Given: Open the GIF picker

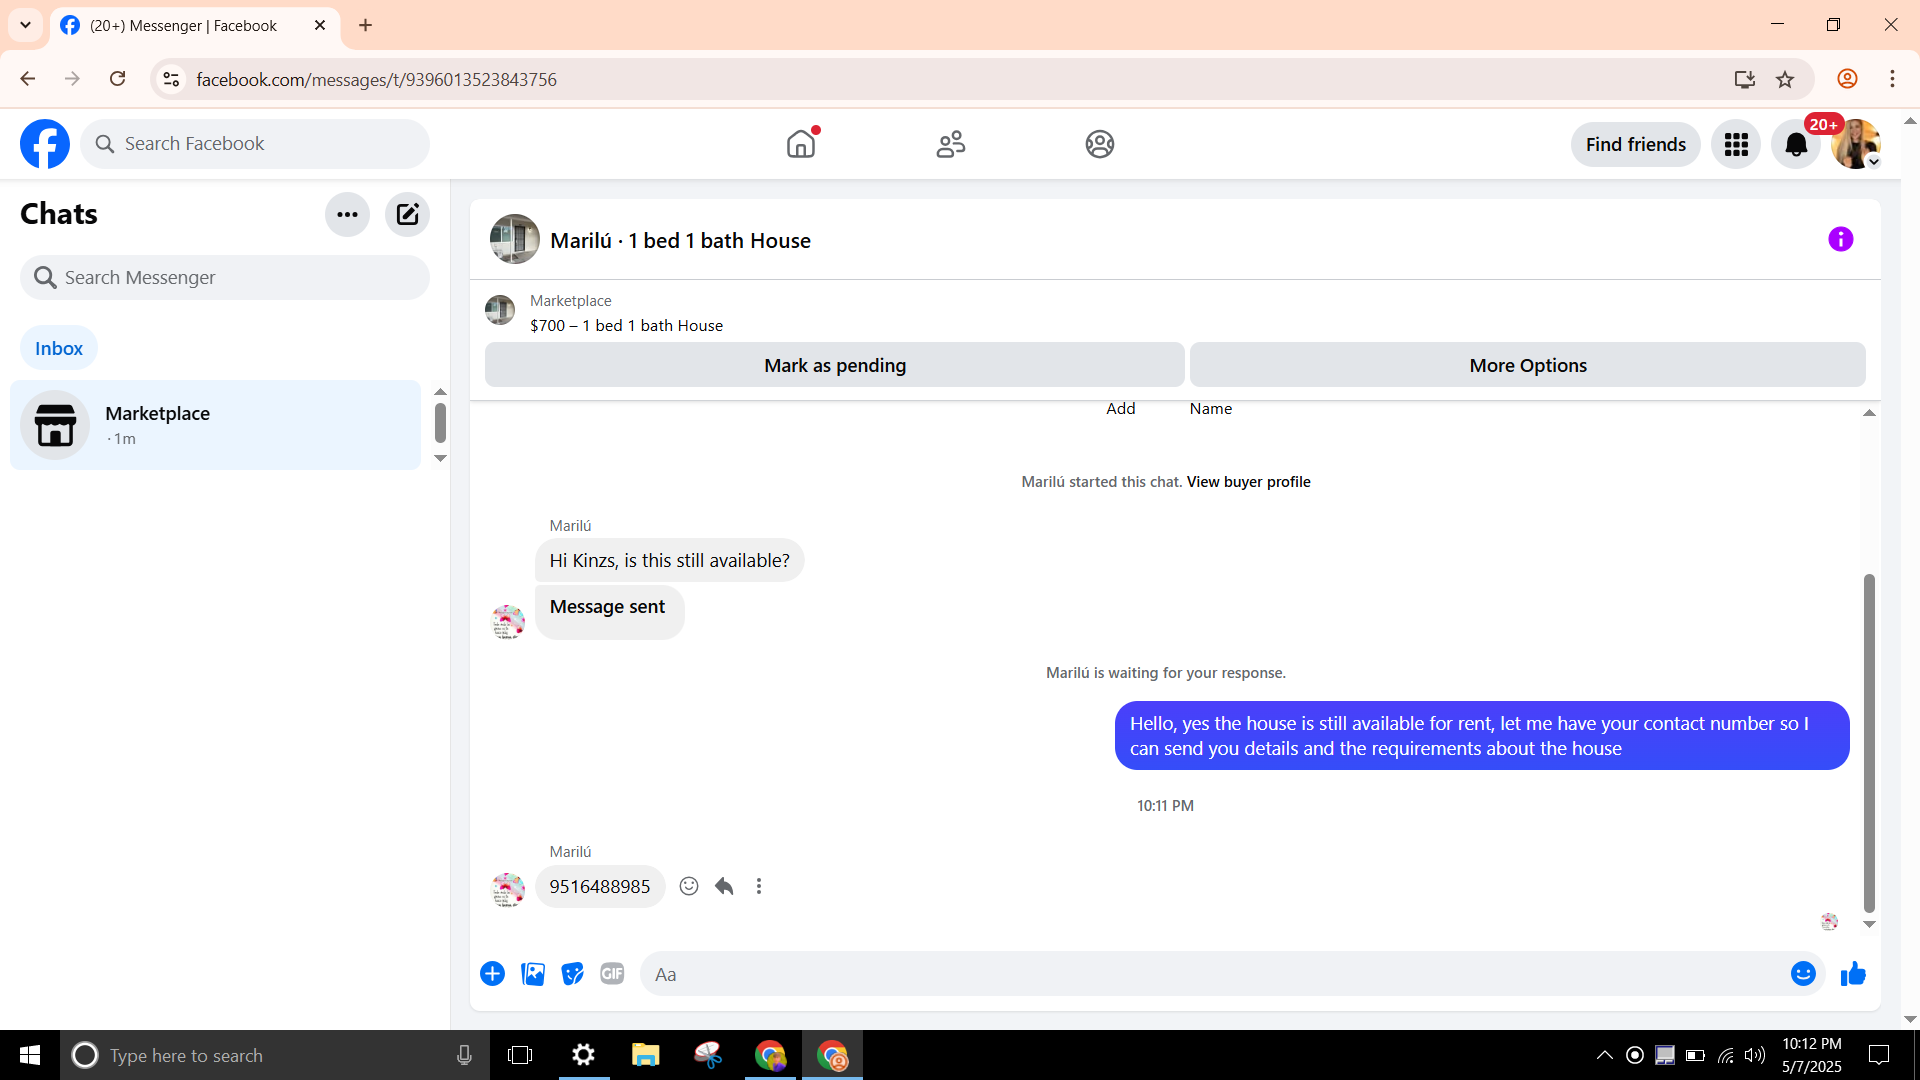Looking at the screenshot, I should (x=612, y=974).
